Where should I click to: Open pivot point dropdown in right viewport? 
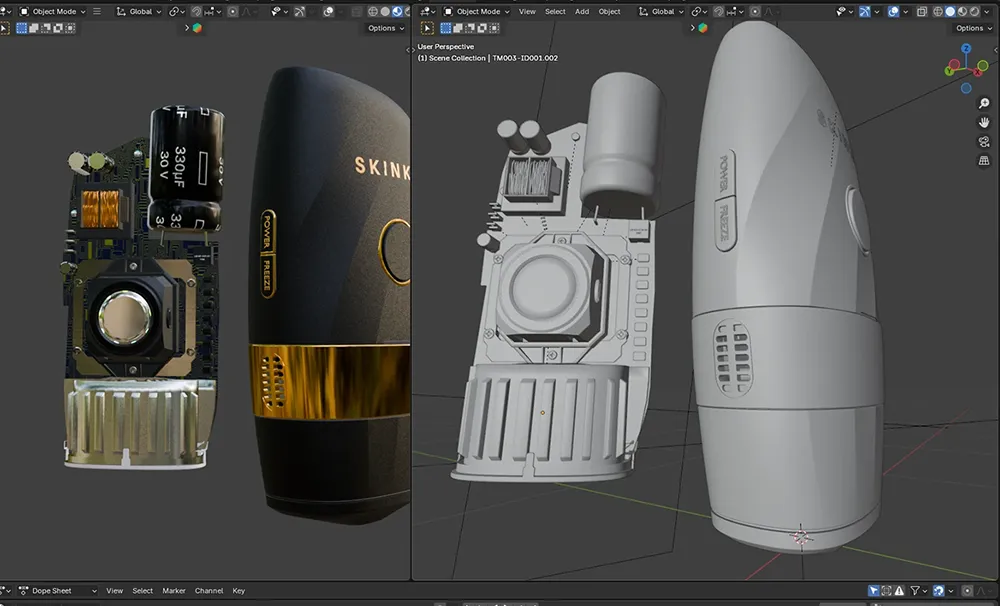[x=700, y=11]
